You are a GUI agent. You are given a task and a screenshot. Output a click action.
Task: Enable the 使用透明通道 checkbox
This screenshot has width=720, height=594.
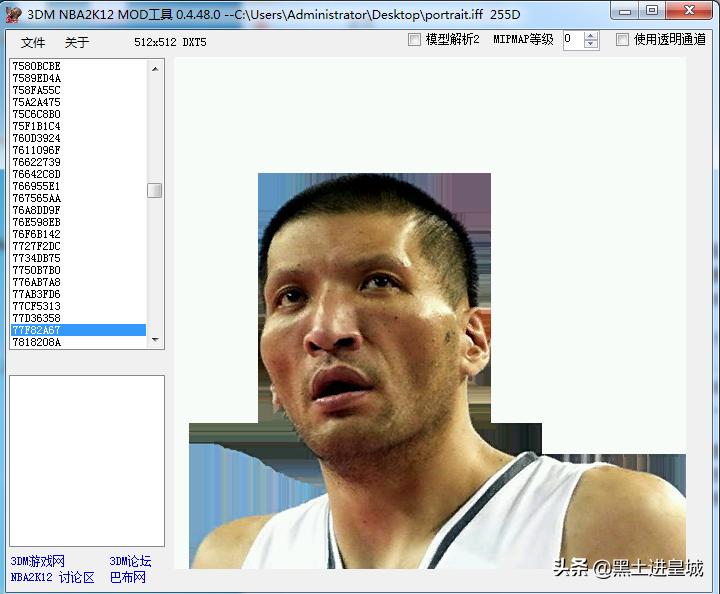[622, 40]
